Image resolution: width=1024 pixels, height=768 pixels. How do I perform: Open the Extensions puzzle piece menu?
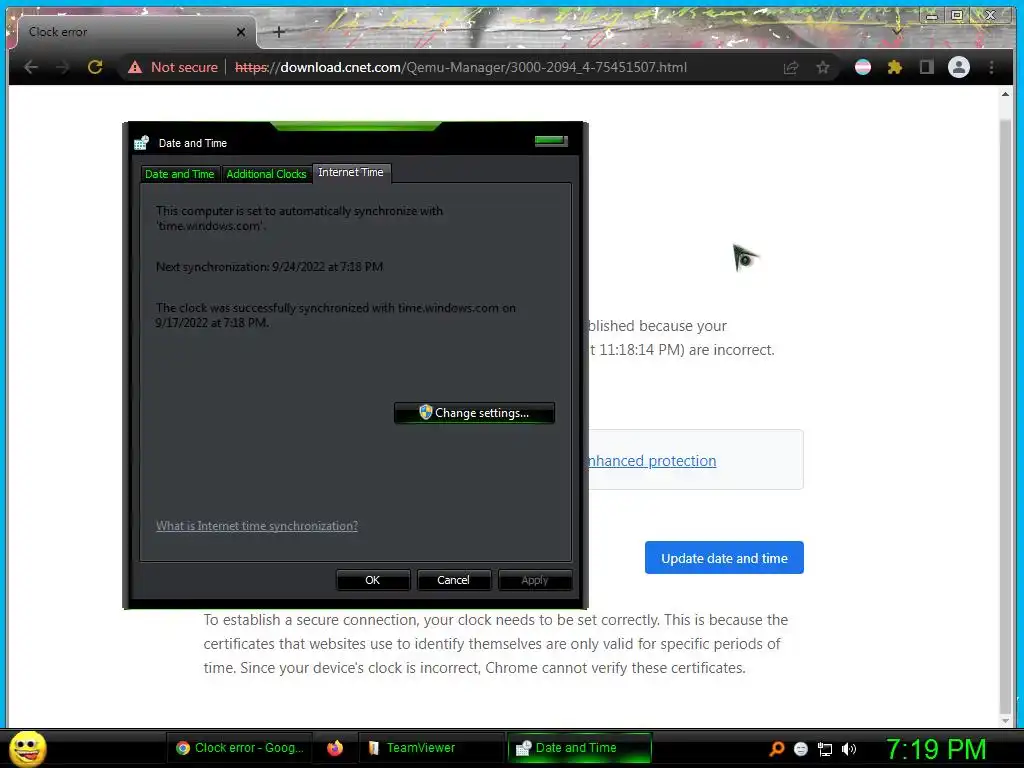click(895, 67)
